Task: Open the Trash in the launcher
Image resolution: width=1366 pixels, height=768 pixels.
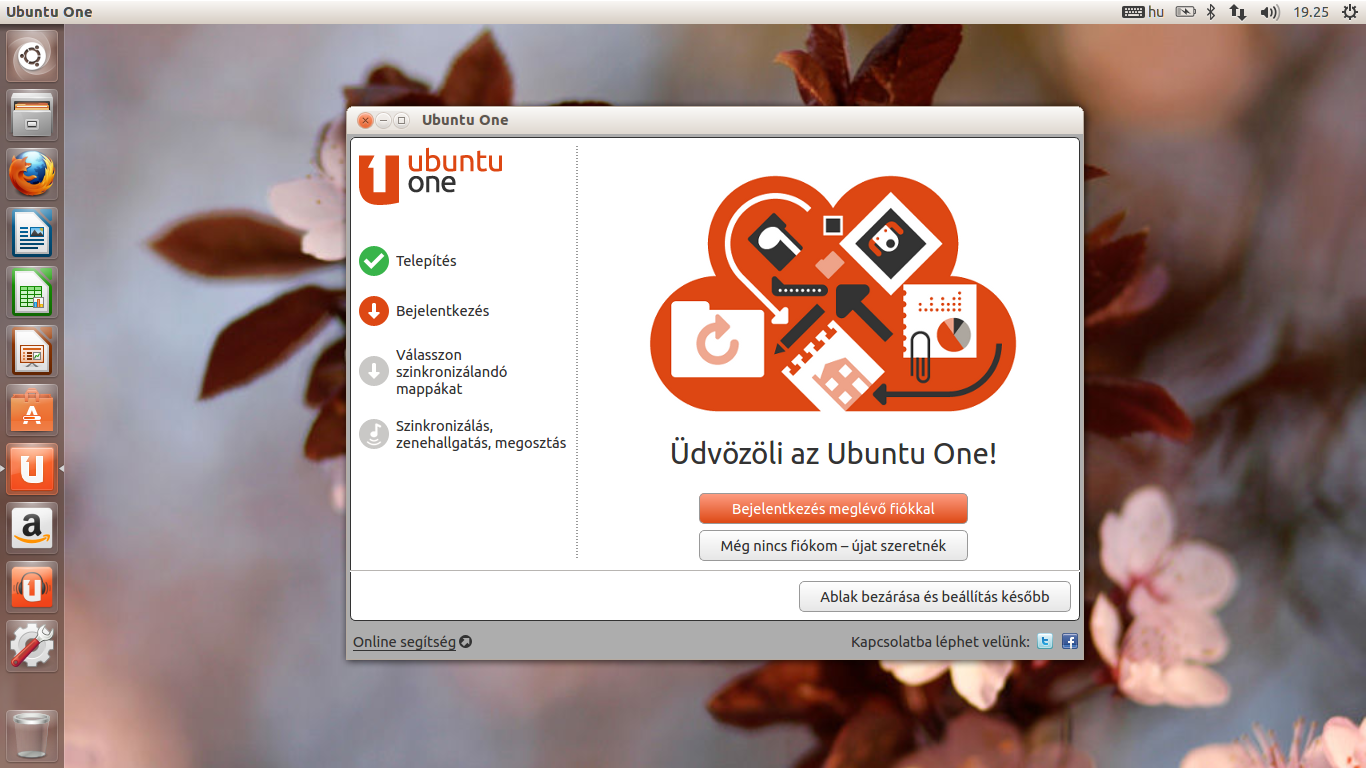Action: [x=32, y=736]
